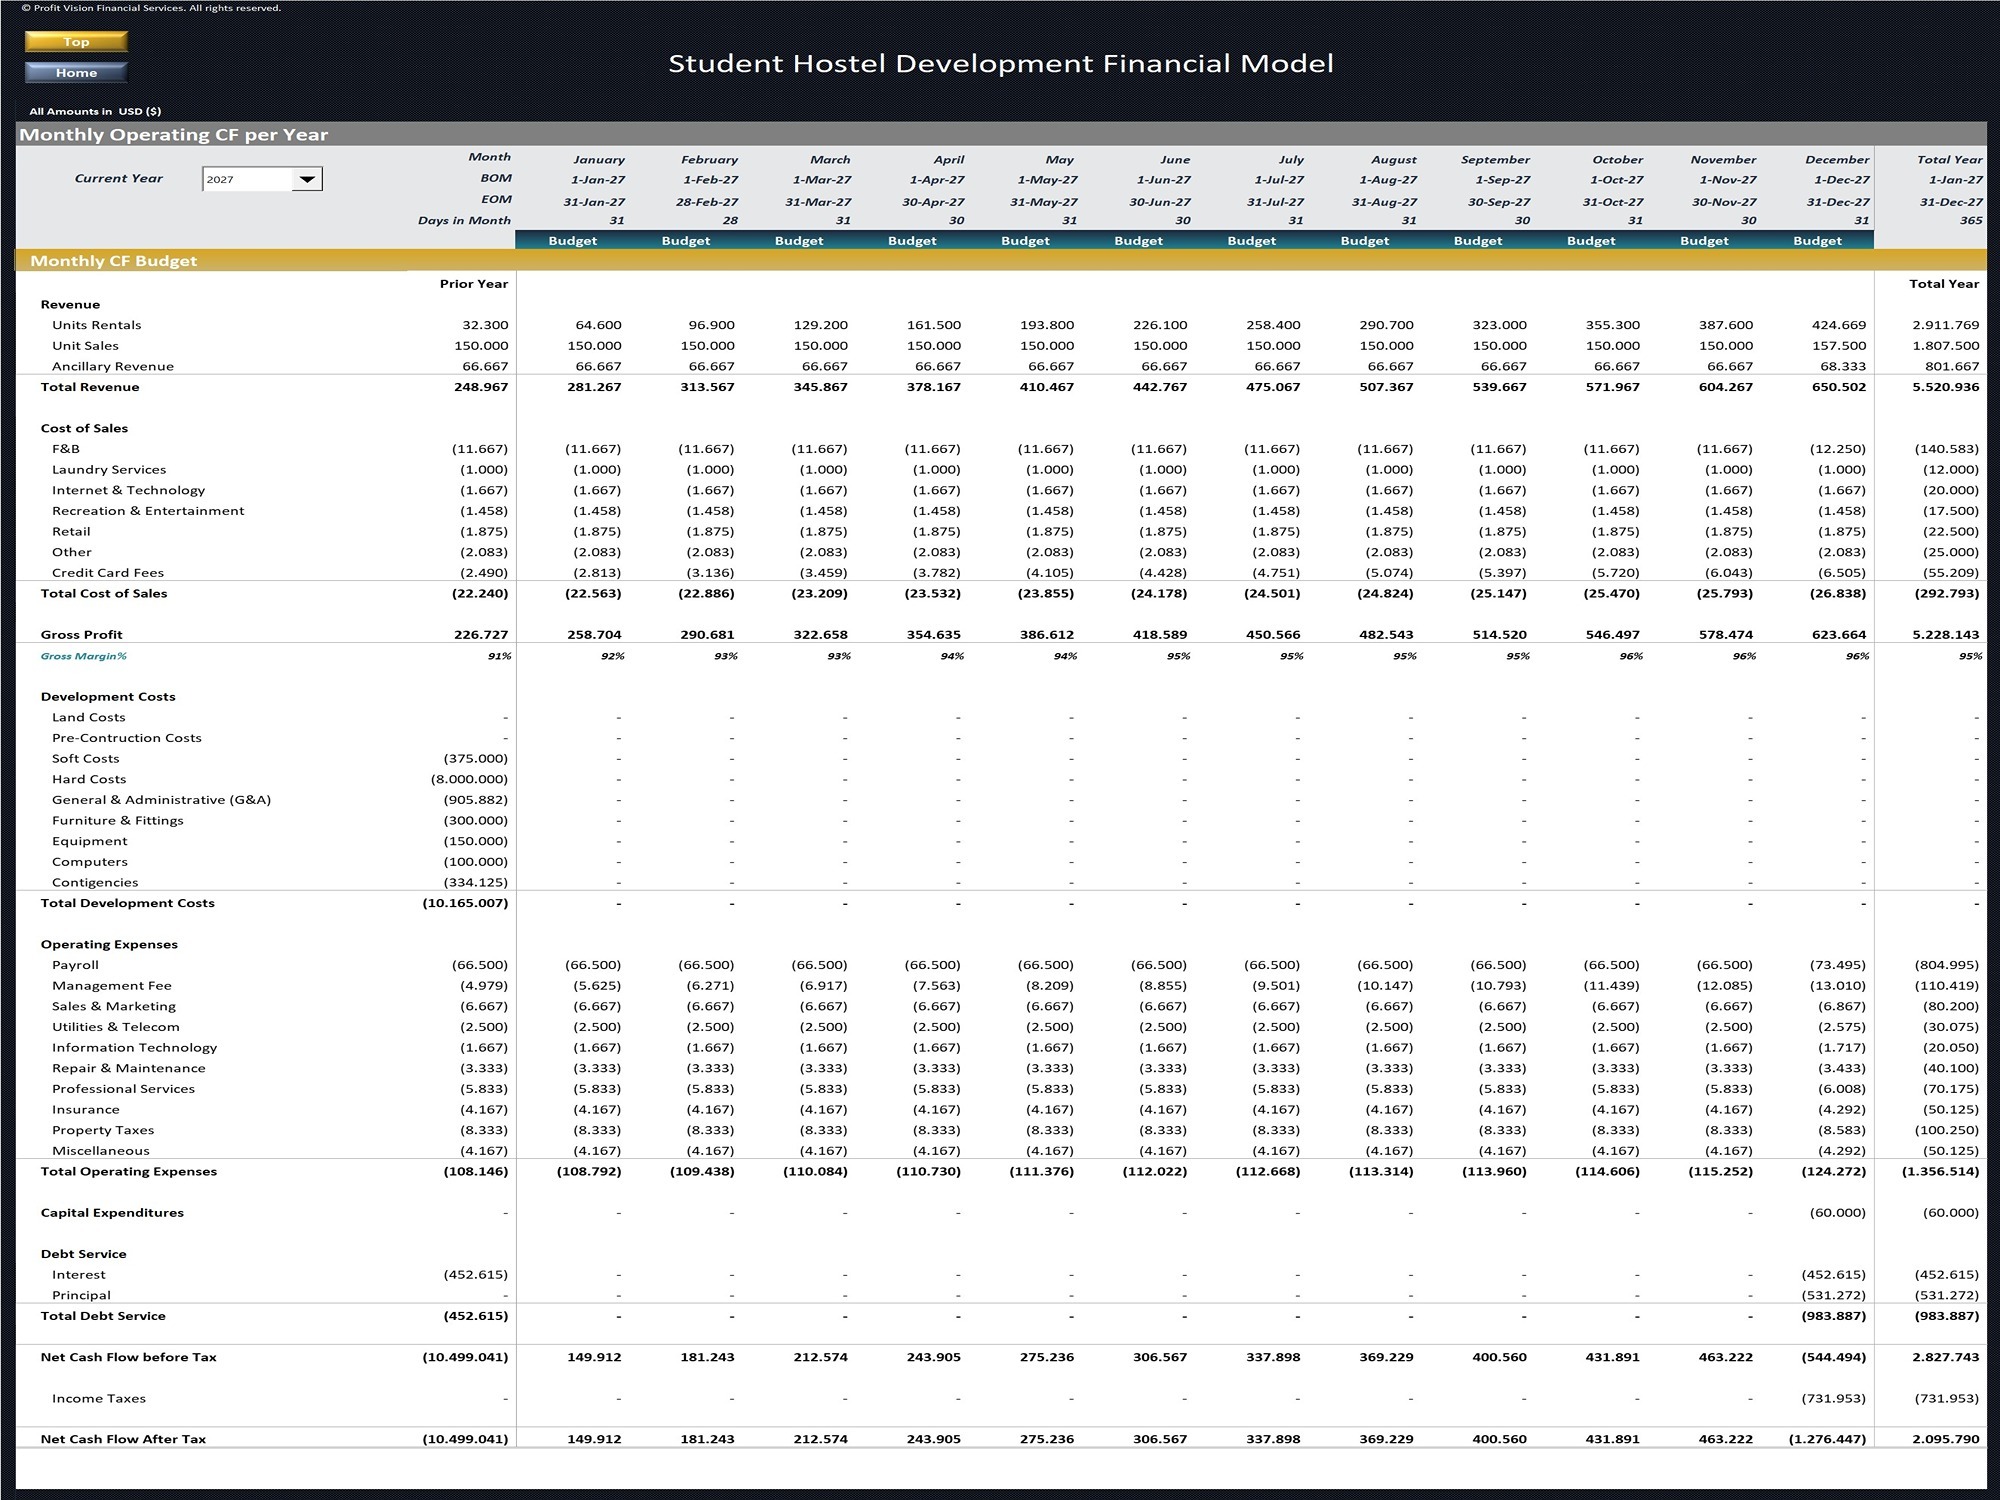Click December Units Rentals value 424.669
This screenshot has height=1500, width=2000.
1838,325
